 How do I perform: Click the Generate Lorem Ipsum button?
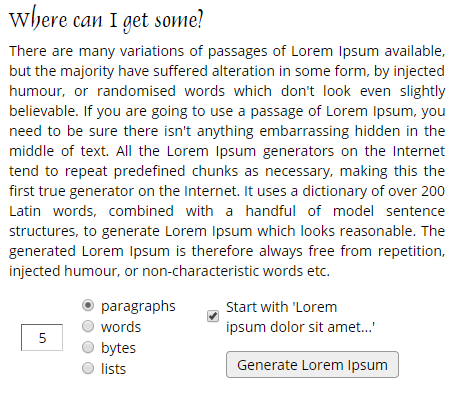tap(312, 365)
